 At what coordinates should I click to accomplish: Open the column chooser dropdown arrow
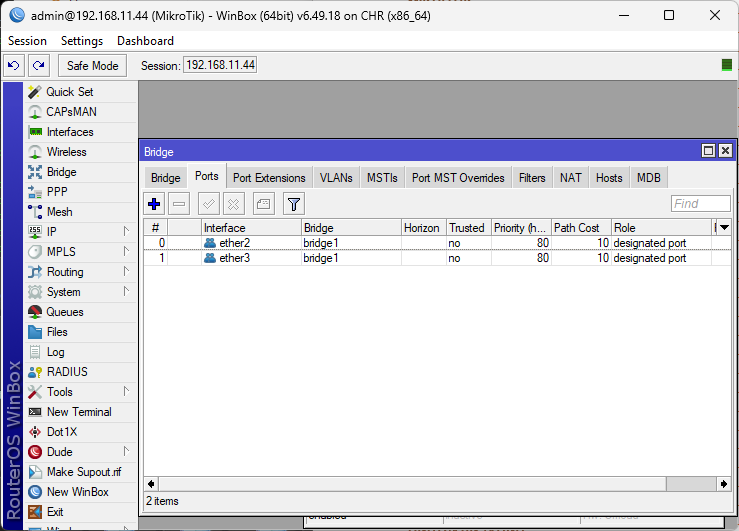click(x=724, y=228)
